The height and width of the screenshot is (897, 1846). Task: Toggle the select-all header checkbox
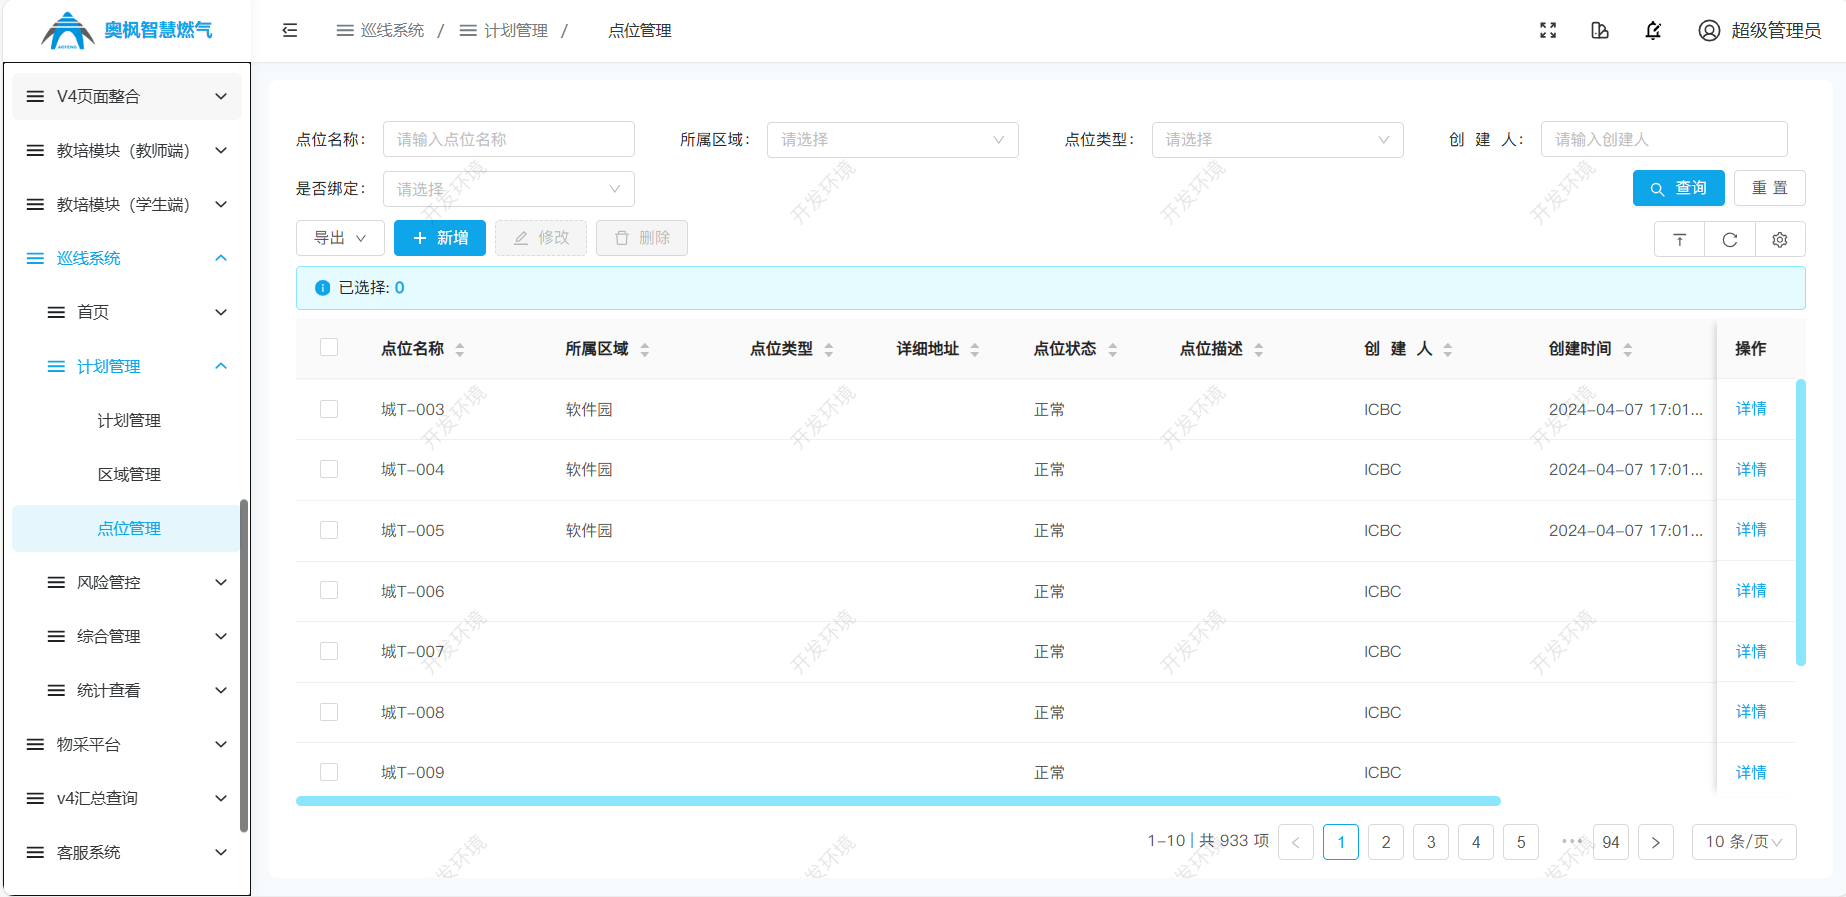329,347
